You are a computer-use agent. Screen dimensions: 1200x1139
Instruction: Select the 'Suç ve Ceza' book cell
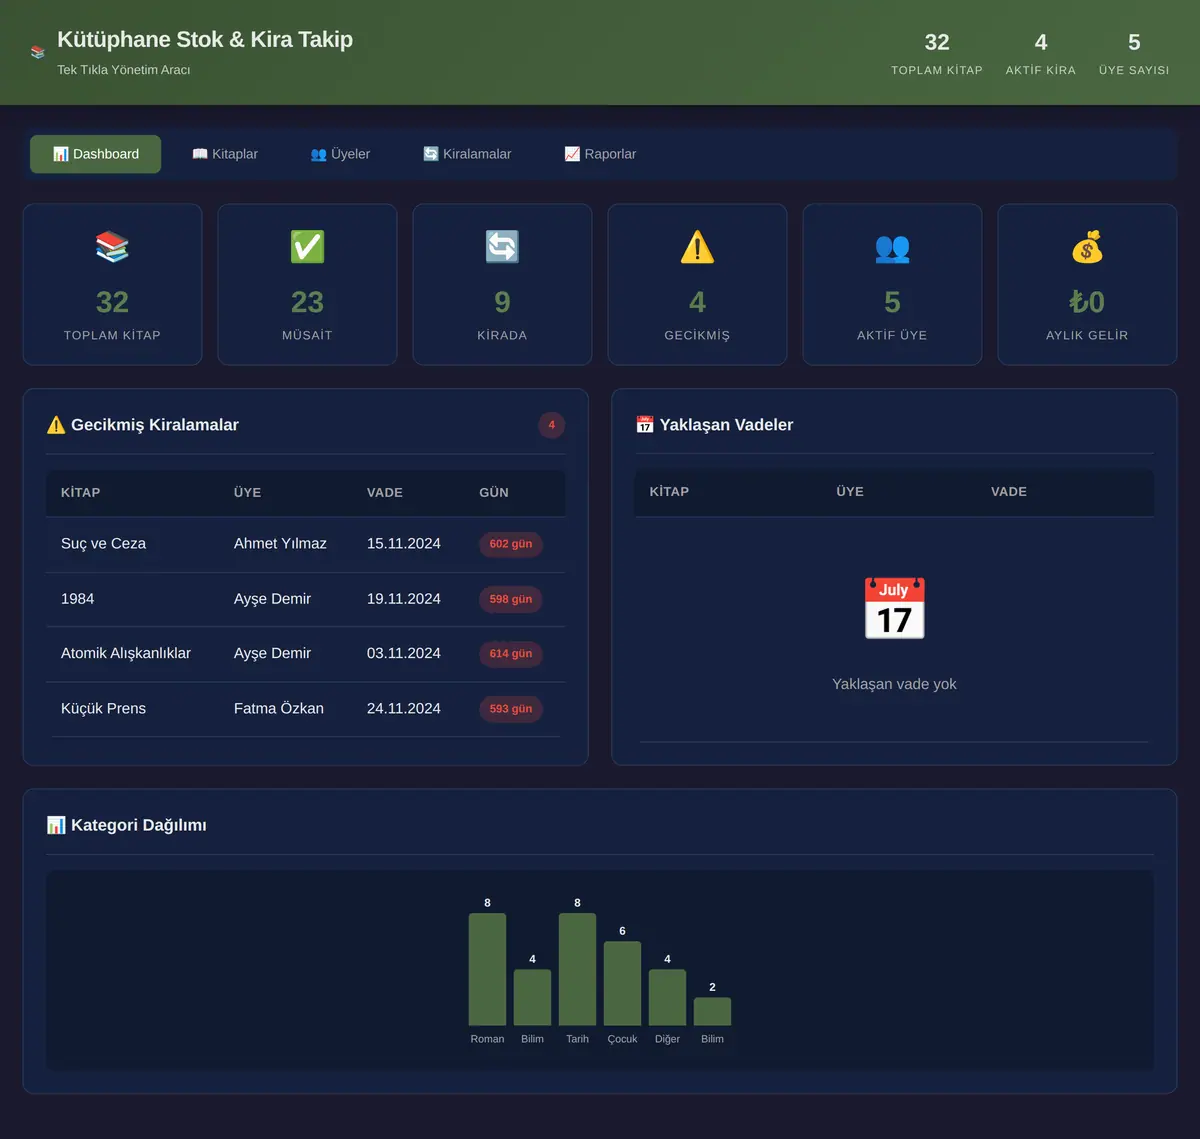[103, 544]
